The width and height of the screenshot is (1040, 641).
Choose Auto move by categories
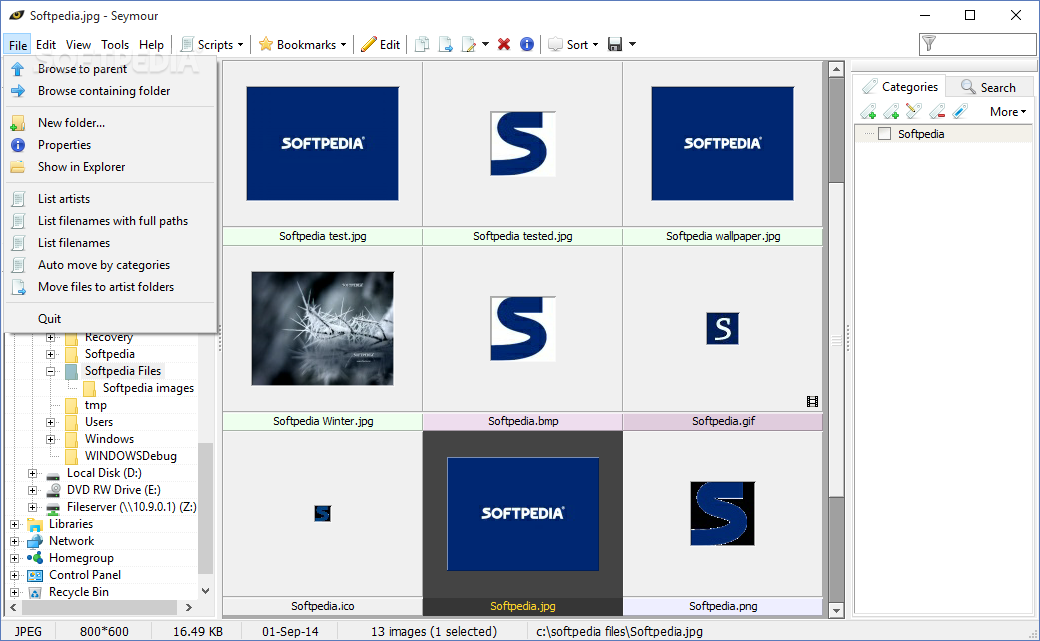[x=110, y=265]
